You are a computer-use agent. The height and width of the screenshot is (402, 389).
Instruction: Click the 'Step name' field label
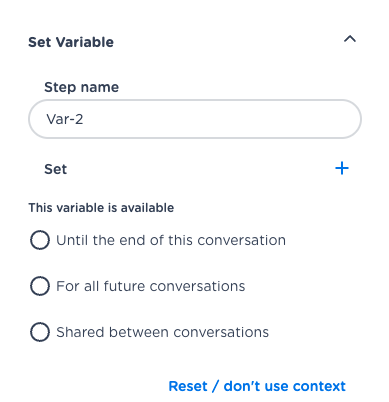[82, 87]
